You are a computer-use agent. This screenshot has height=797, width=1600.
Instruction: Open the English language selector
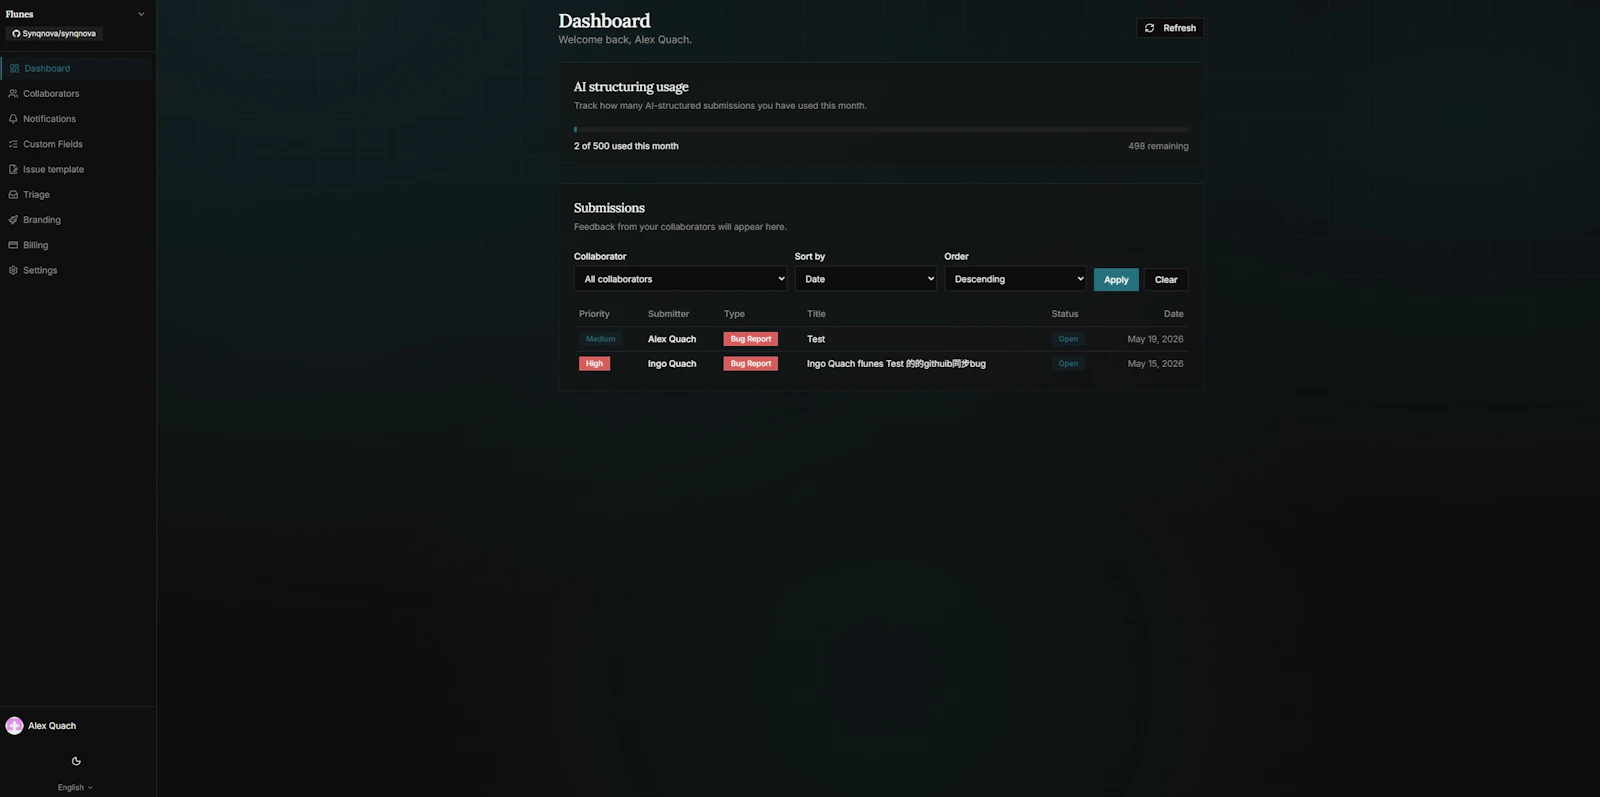[75, 788]
